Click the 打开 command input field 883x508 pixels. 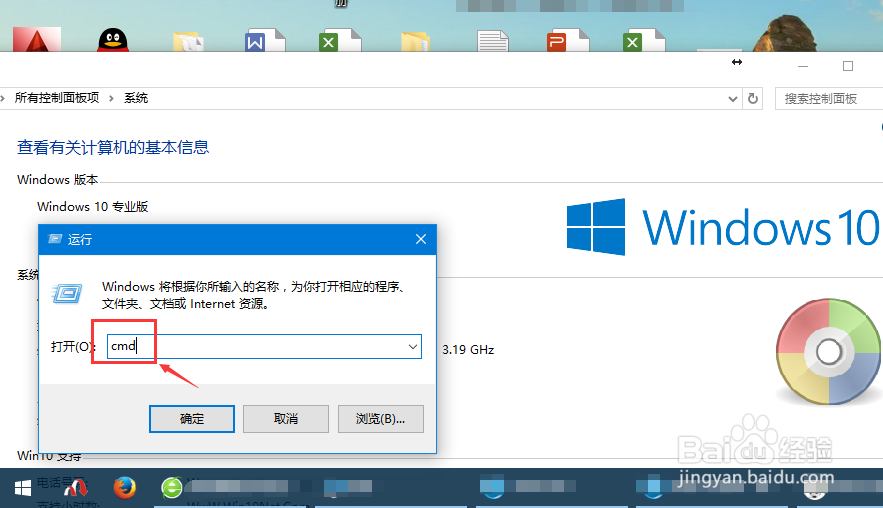[x=264, y=346]
